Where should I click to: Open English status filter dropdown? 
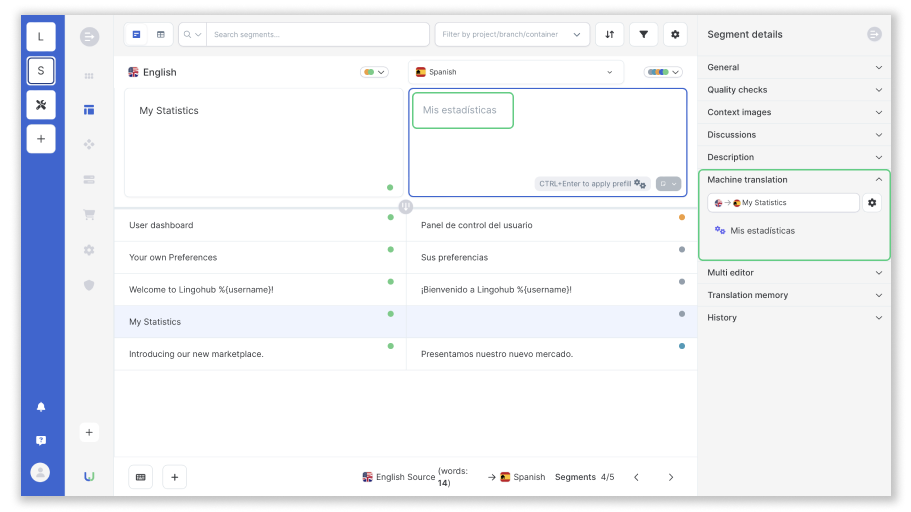(374, 72)
